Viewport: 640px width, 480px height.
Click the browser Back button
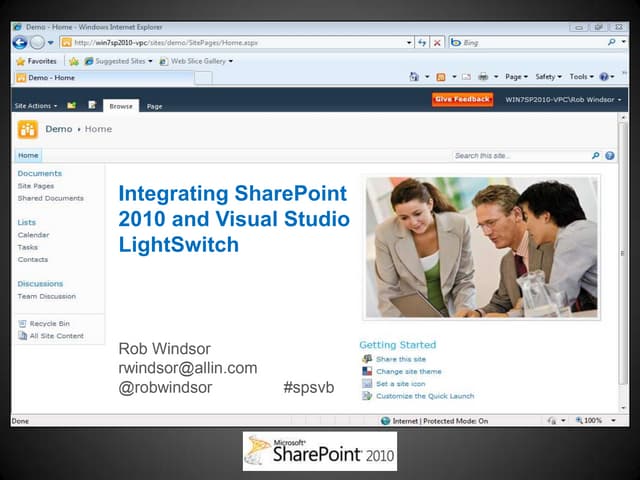tap(20, 42)
